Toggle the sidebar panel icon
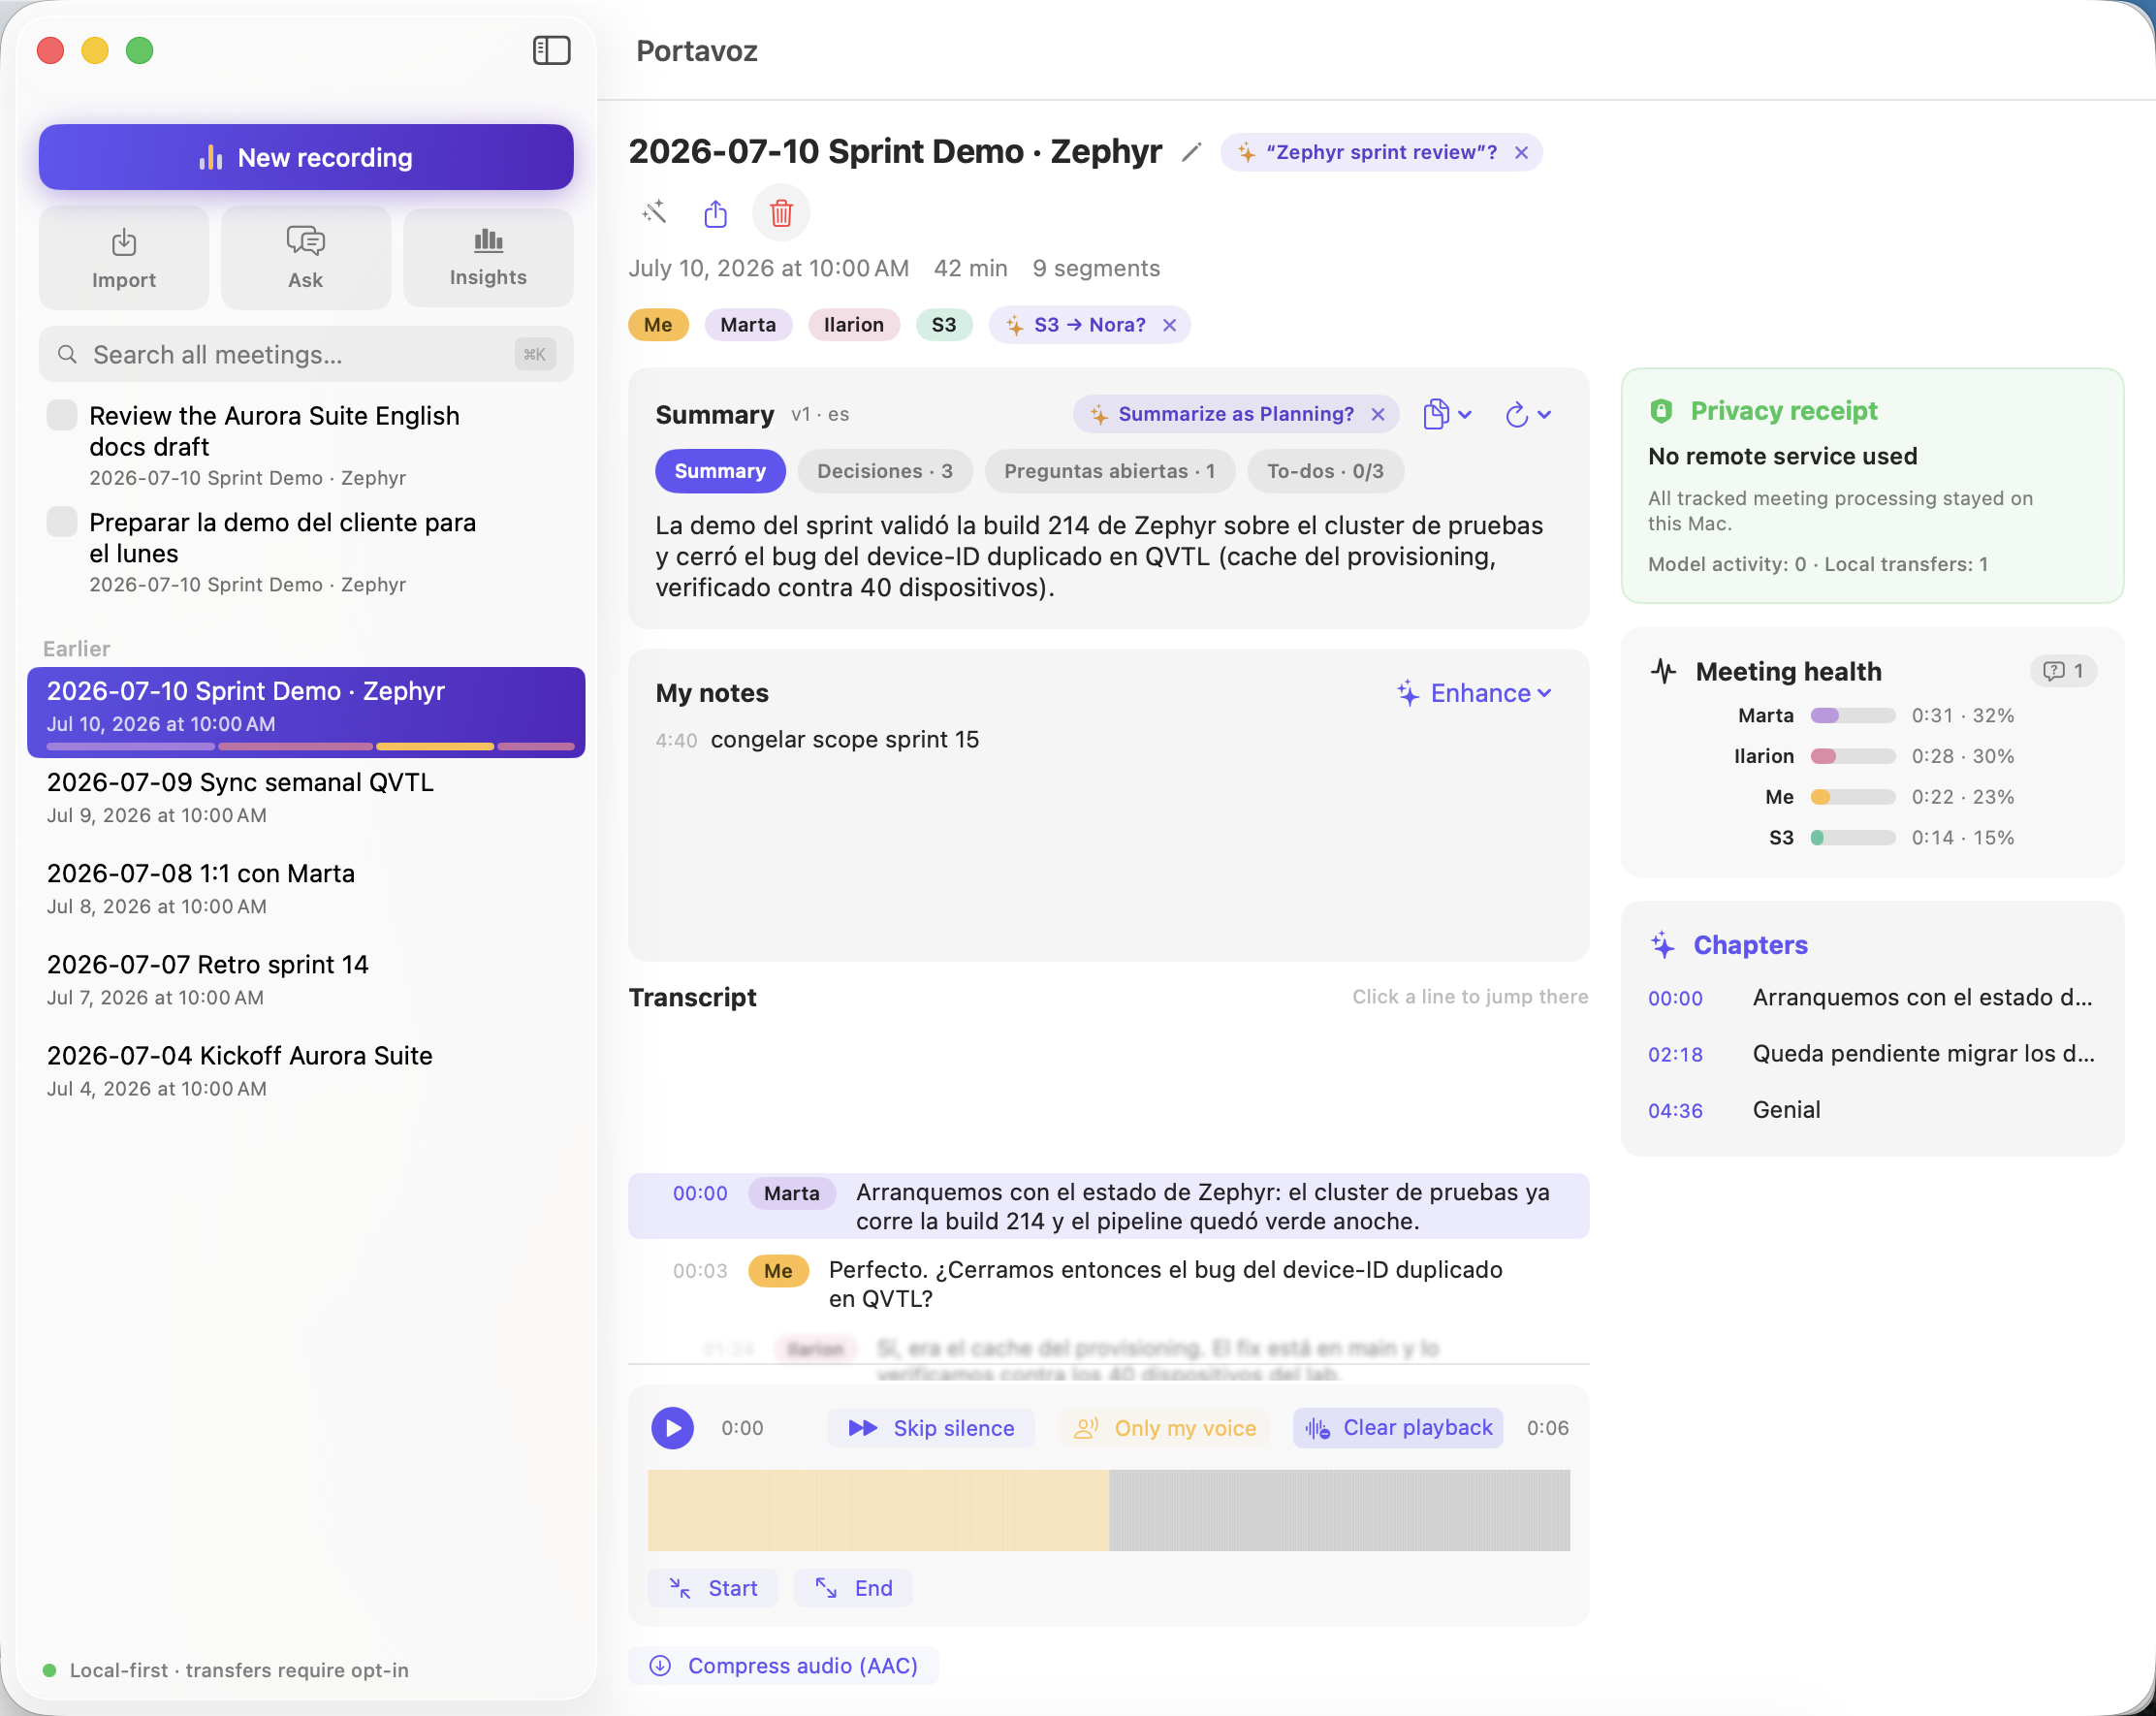2156x1716 pixels. tap(551, 50)
